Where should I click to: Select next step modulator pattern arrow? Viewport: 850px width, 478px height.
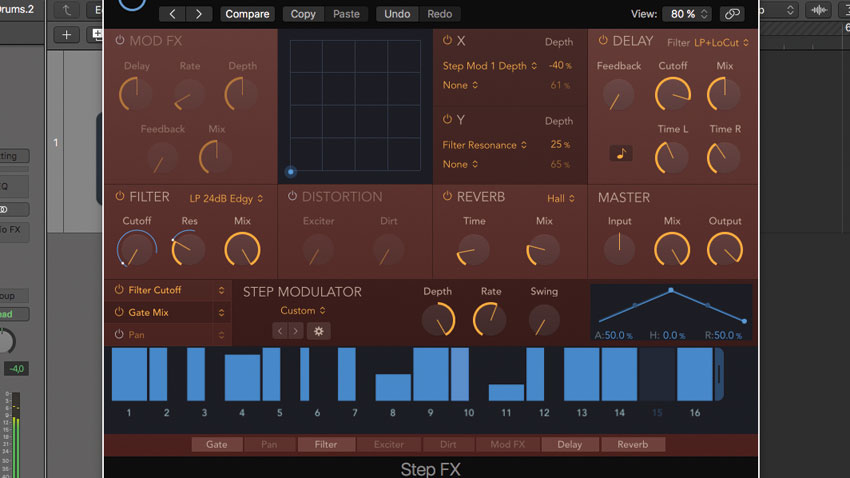(x=295, y=331)
